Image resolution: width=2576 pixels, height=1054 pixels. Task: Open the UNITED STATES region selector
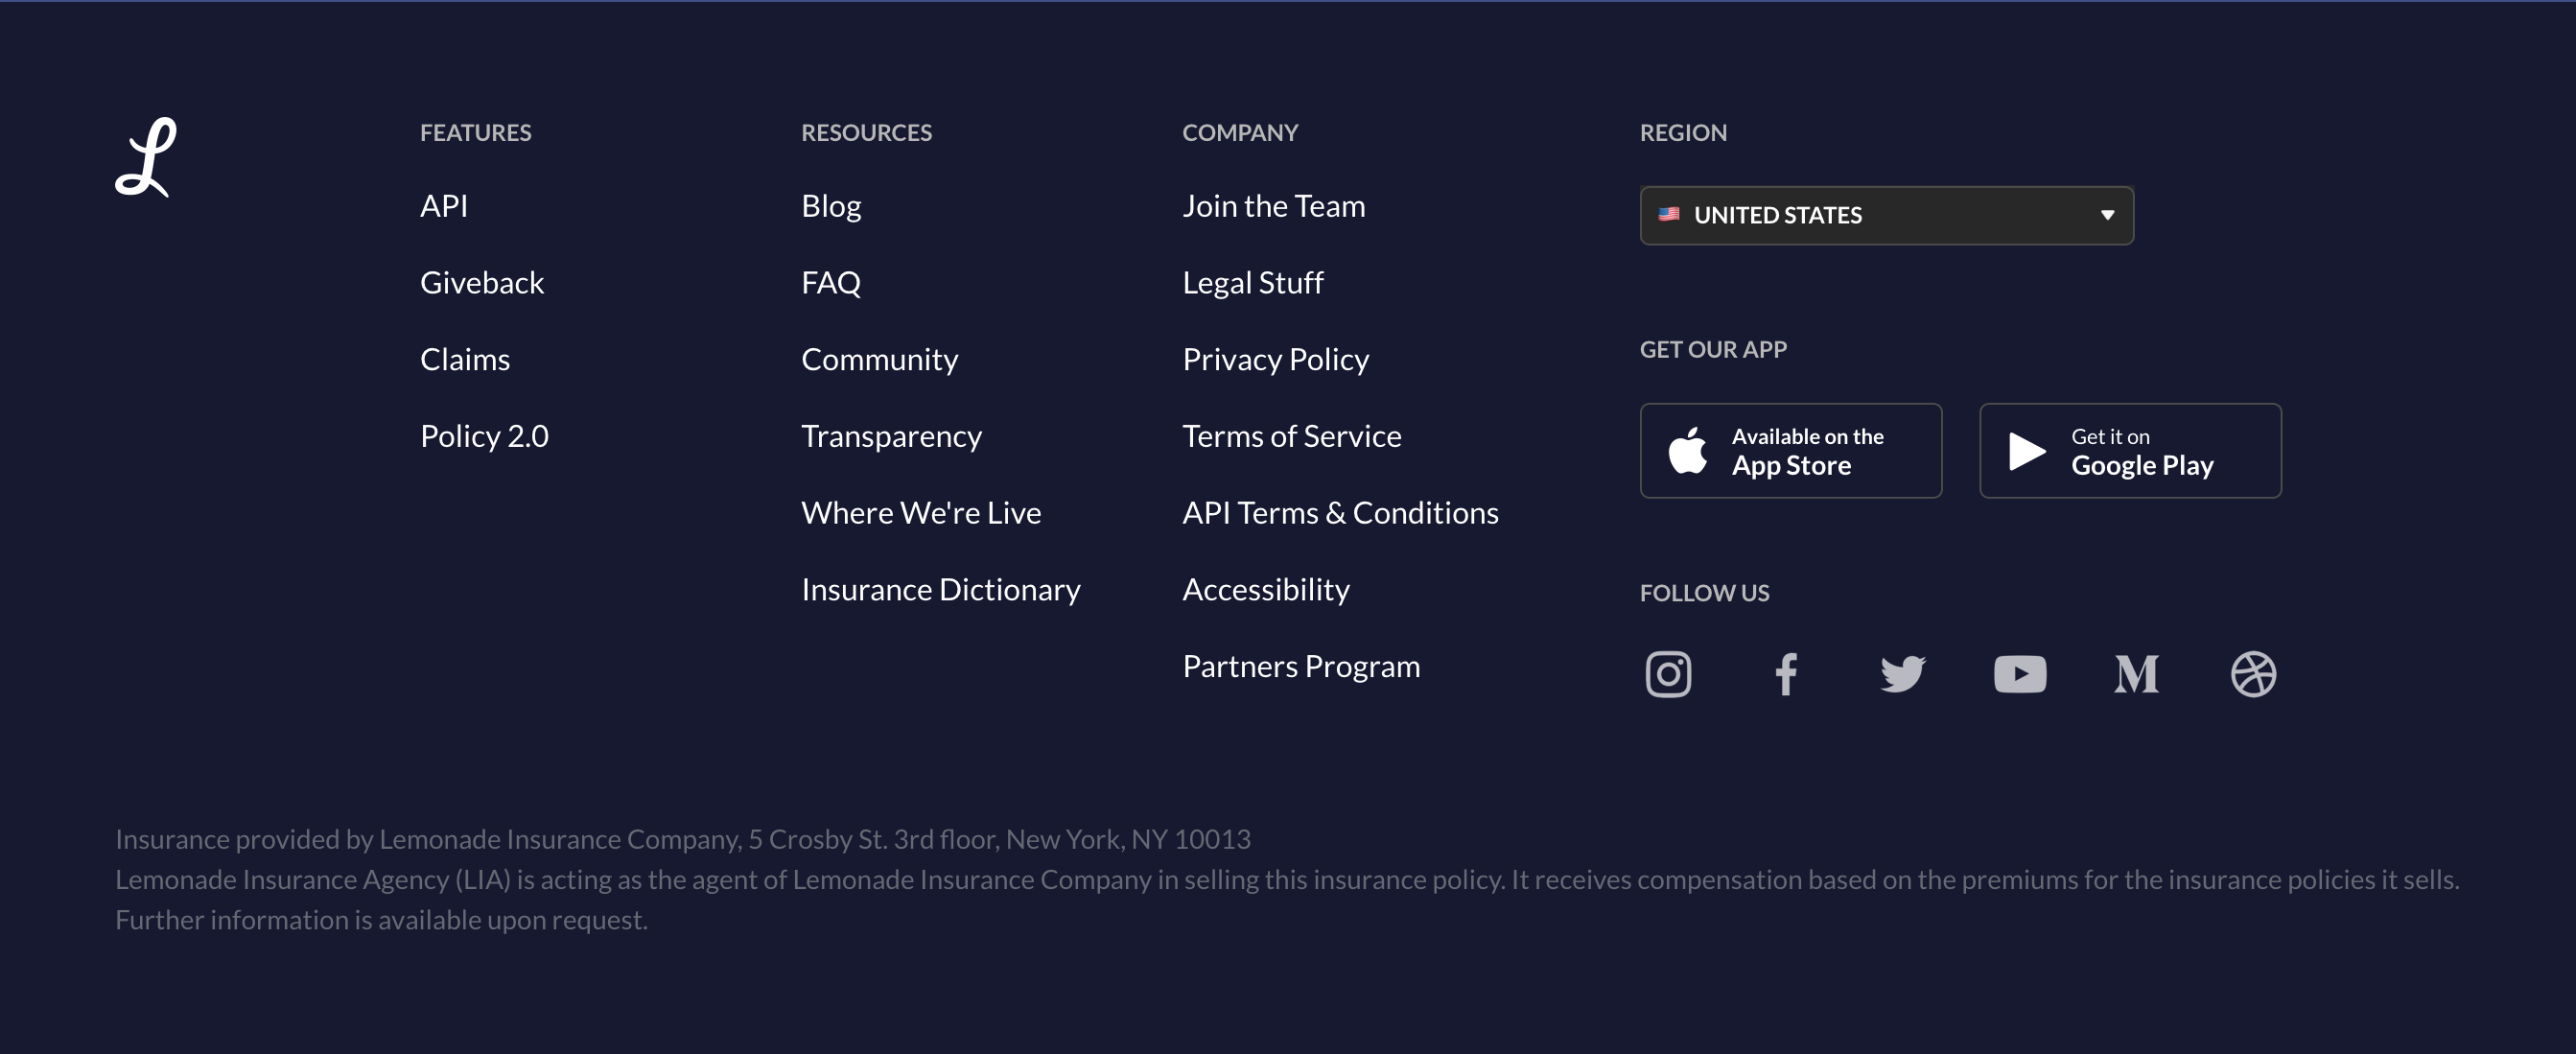tap(1886, 215)
